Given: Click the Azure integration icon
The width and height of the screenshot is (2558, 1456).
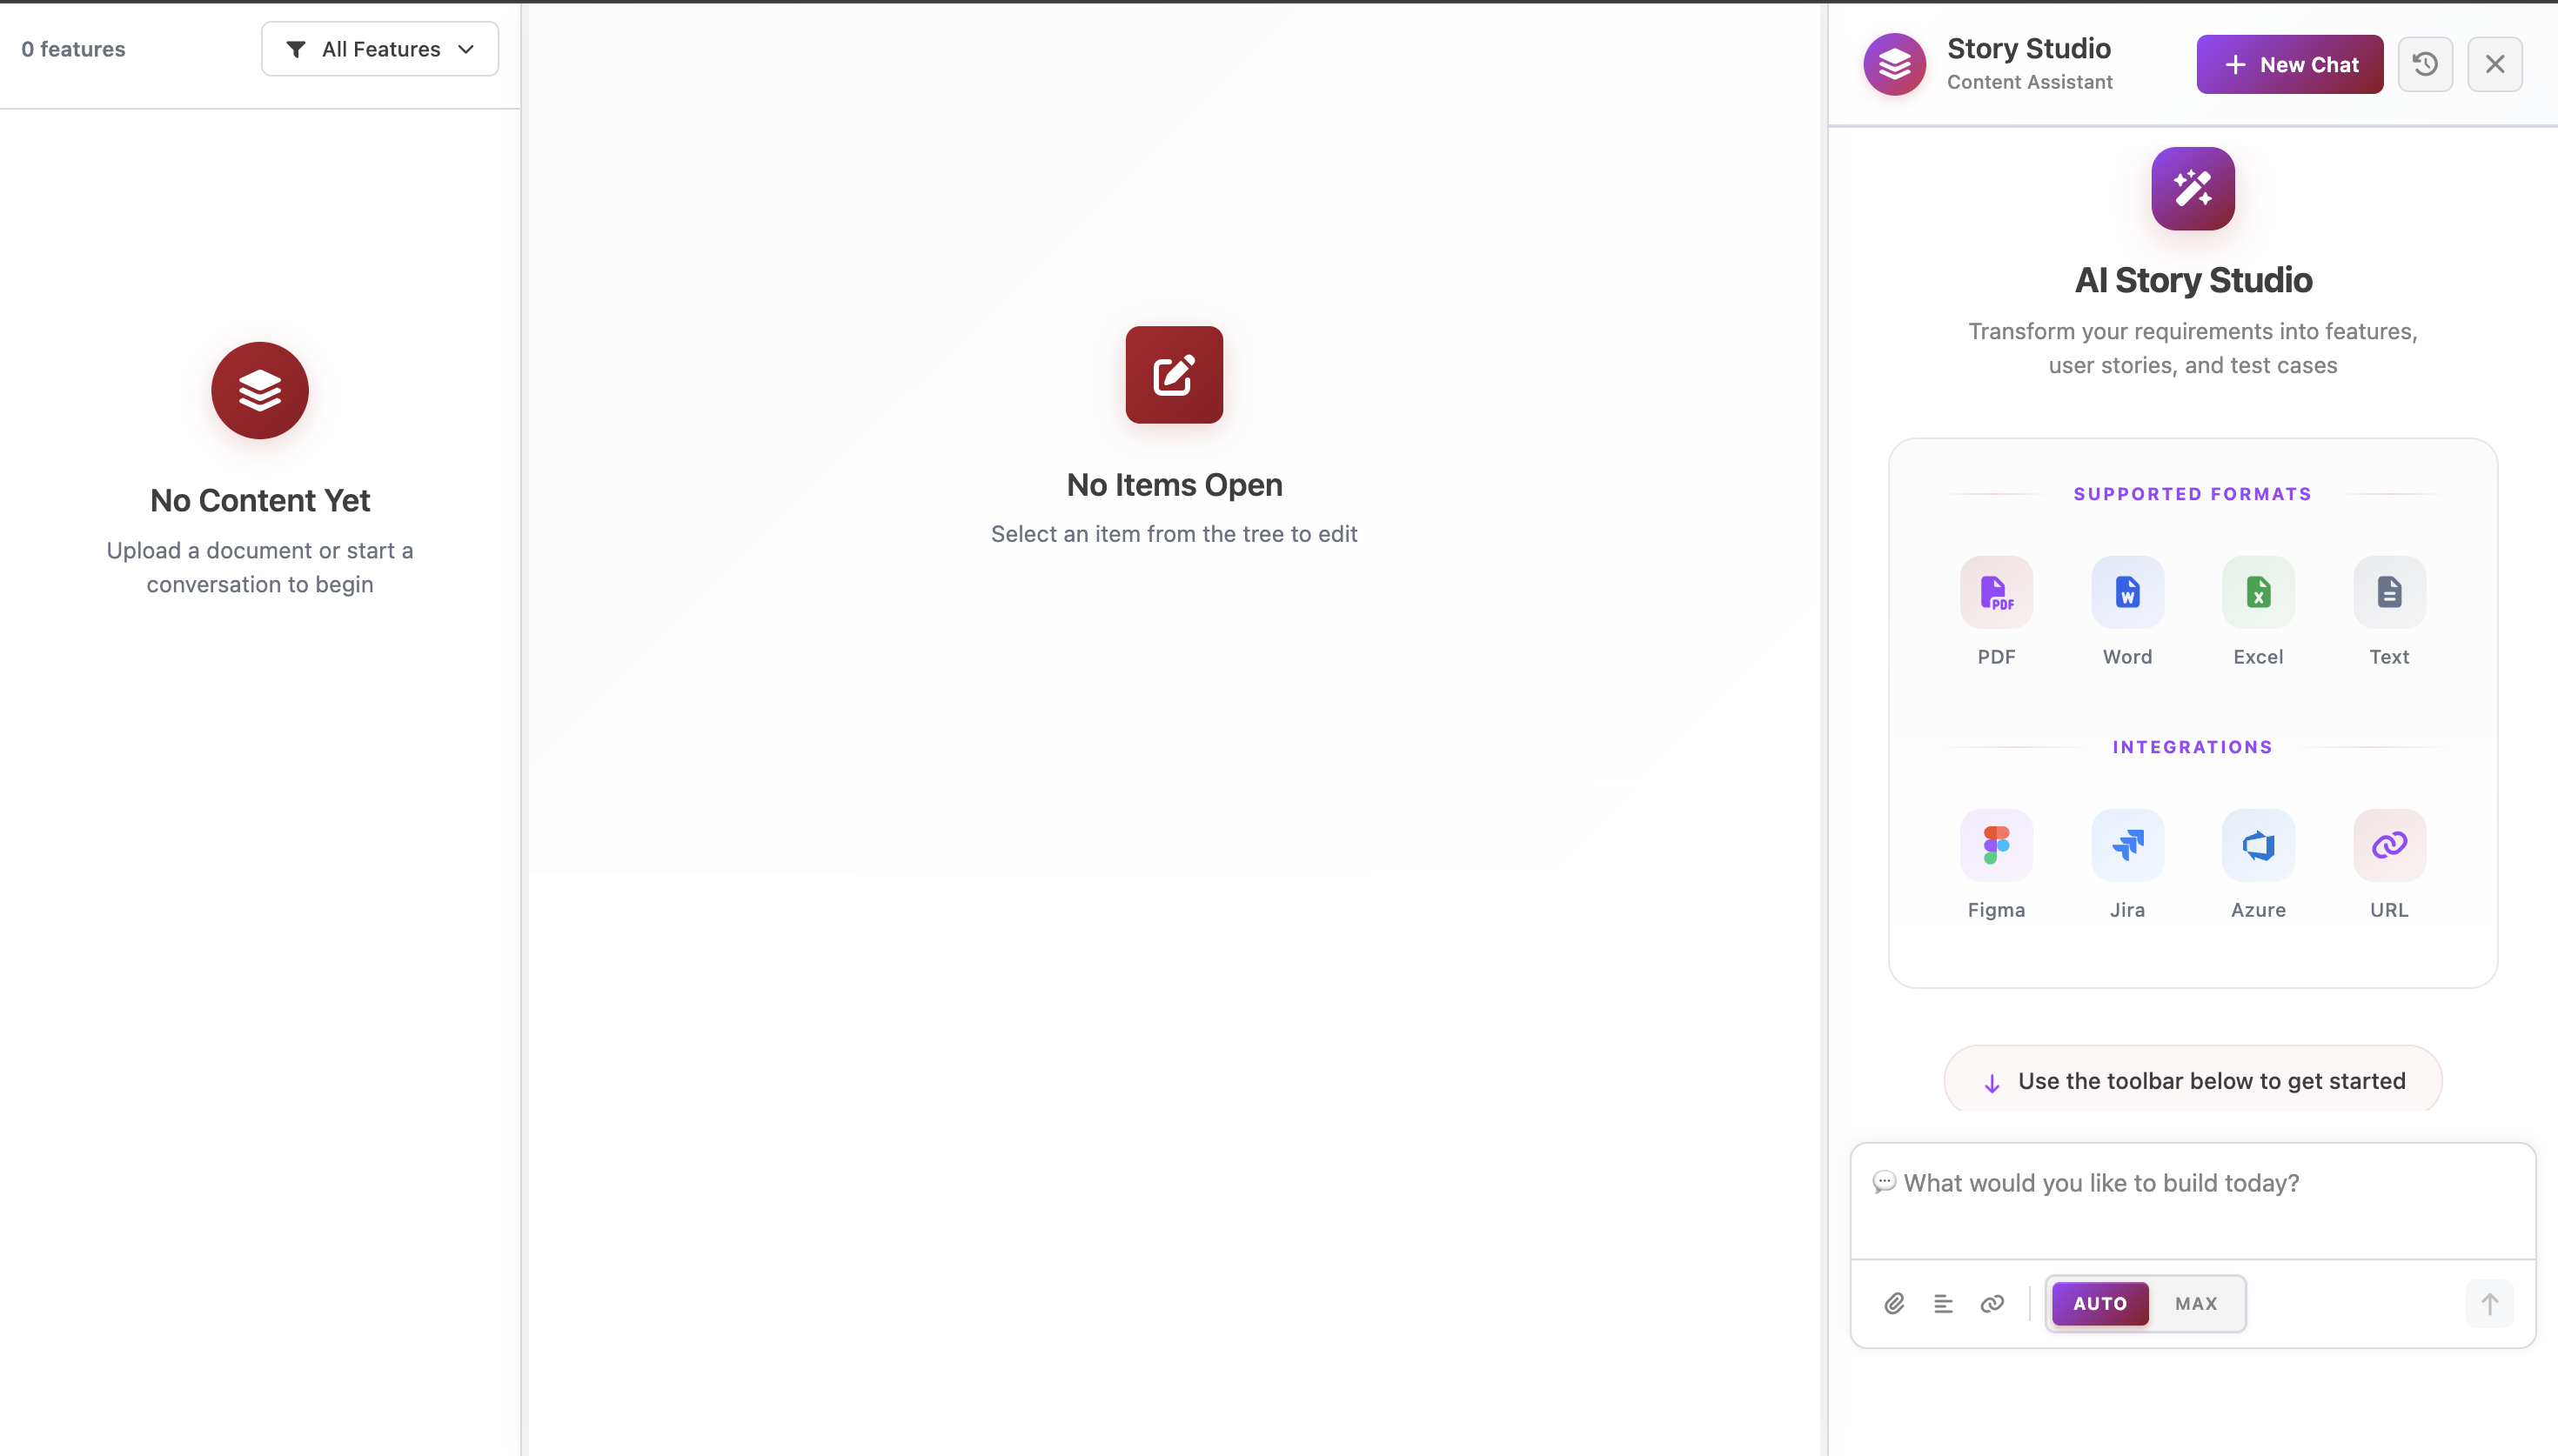Looking at the screenshot, I should (x=2258, y=845).
